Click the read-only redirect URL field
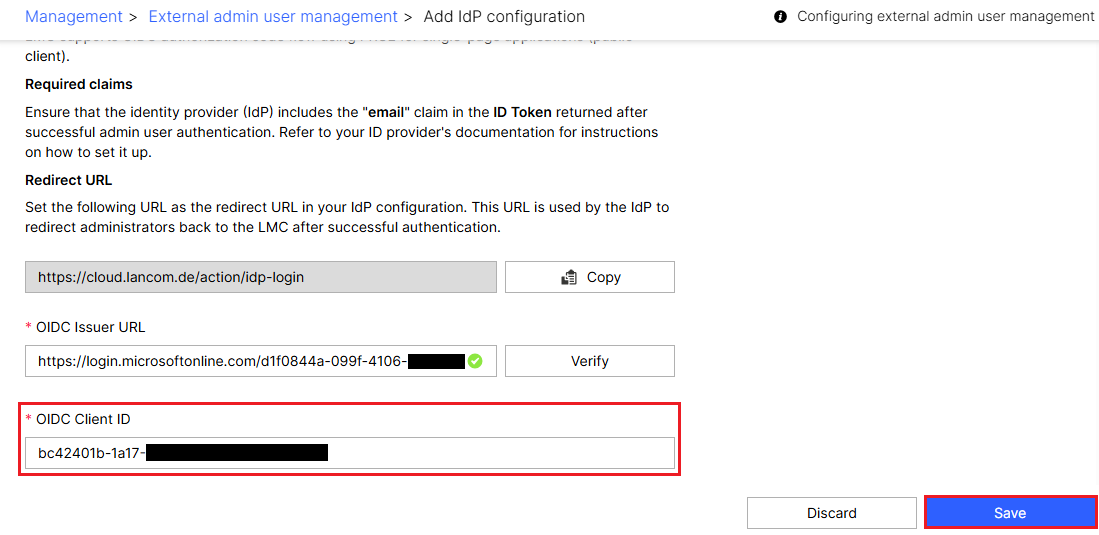Screen dimensions: 1099x535 [x=260, y=277]
